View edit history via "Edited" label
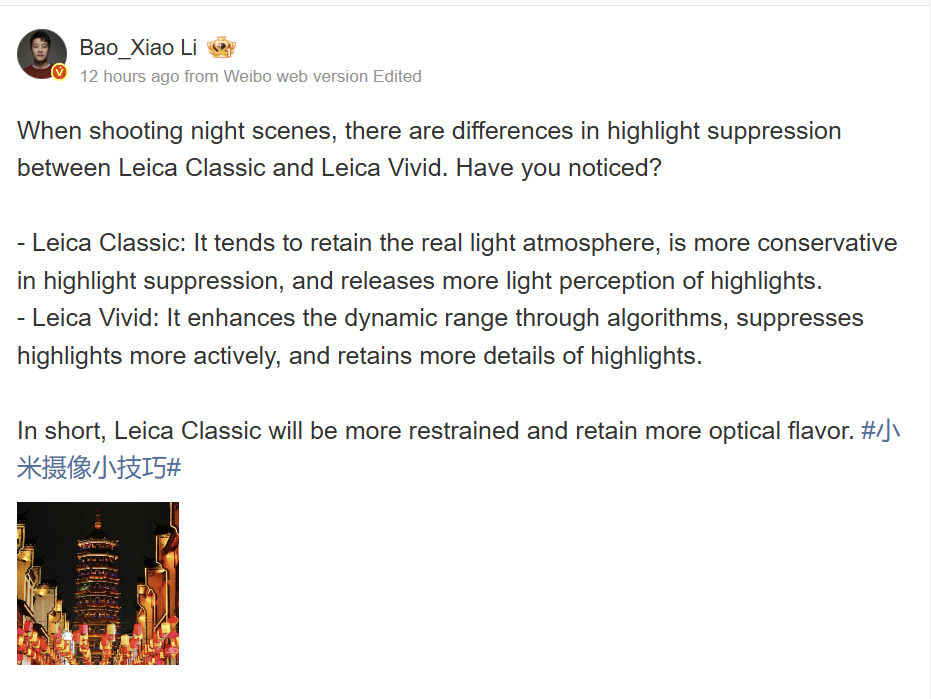This screenshot has height=699, width=931. 397,76
